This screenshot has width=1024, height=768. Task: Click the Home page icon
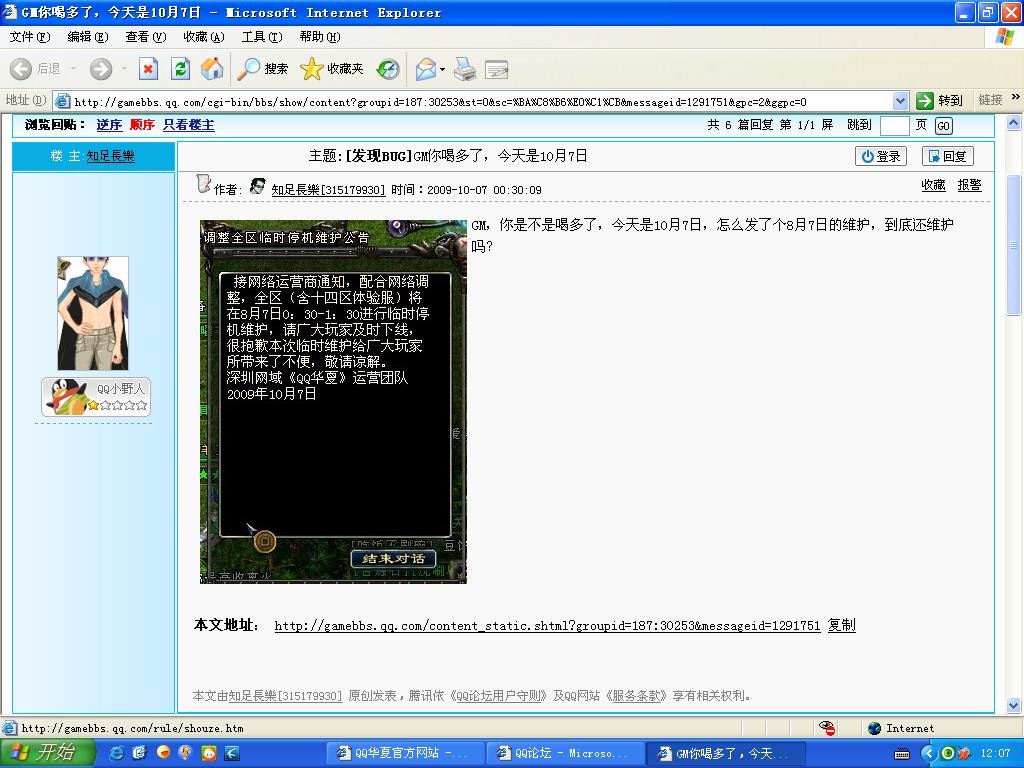pyautogui.click(x=212, y=69)
